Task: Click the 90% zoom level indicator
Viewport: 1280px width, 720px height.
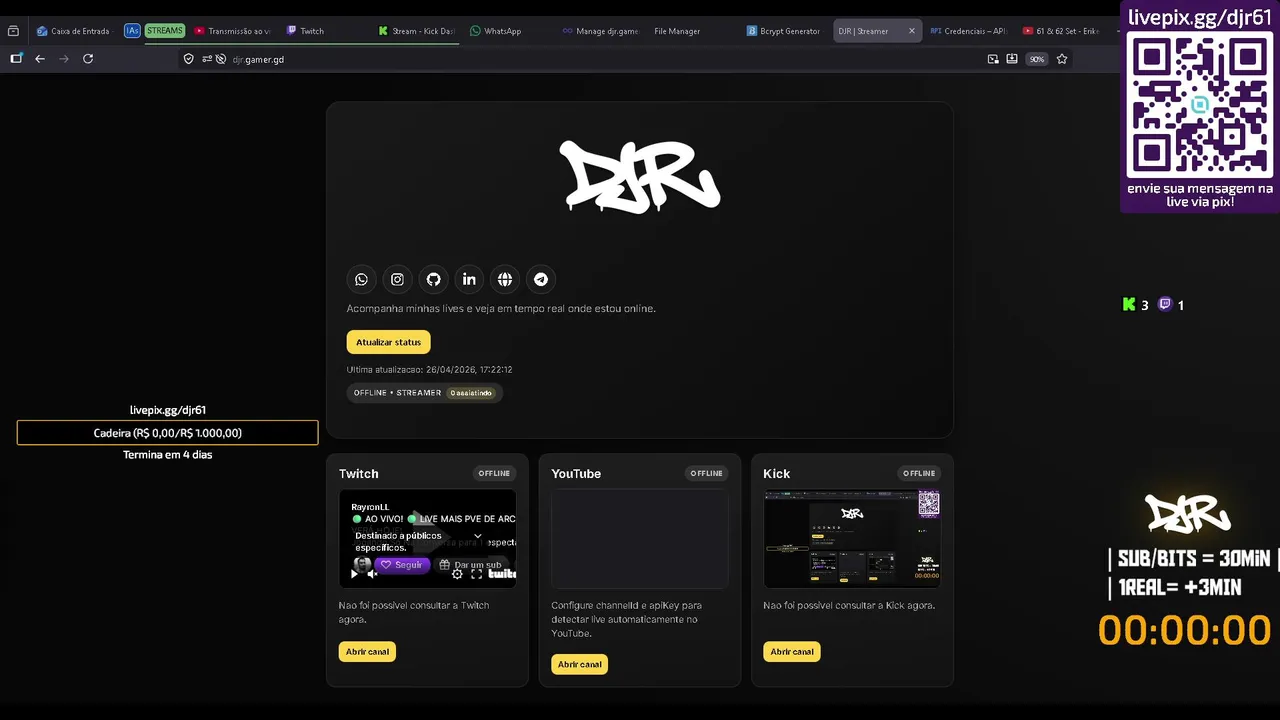Action: (x=1037, y=59)
